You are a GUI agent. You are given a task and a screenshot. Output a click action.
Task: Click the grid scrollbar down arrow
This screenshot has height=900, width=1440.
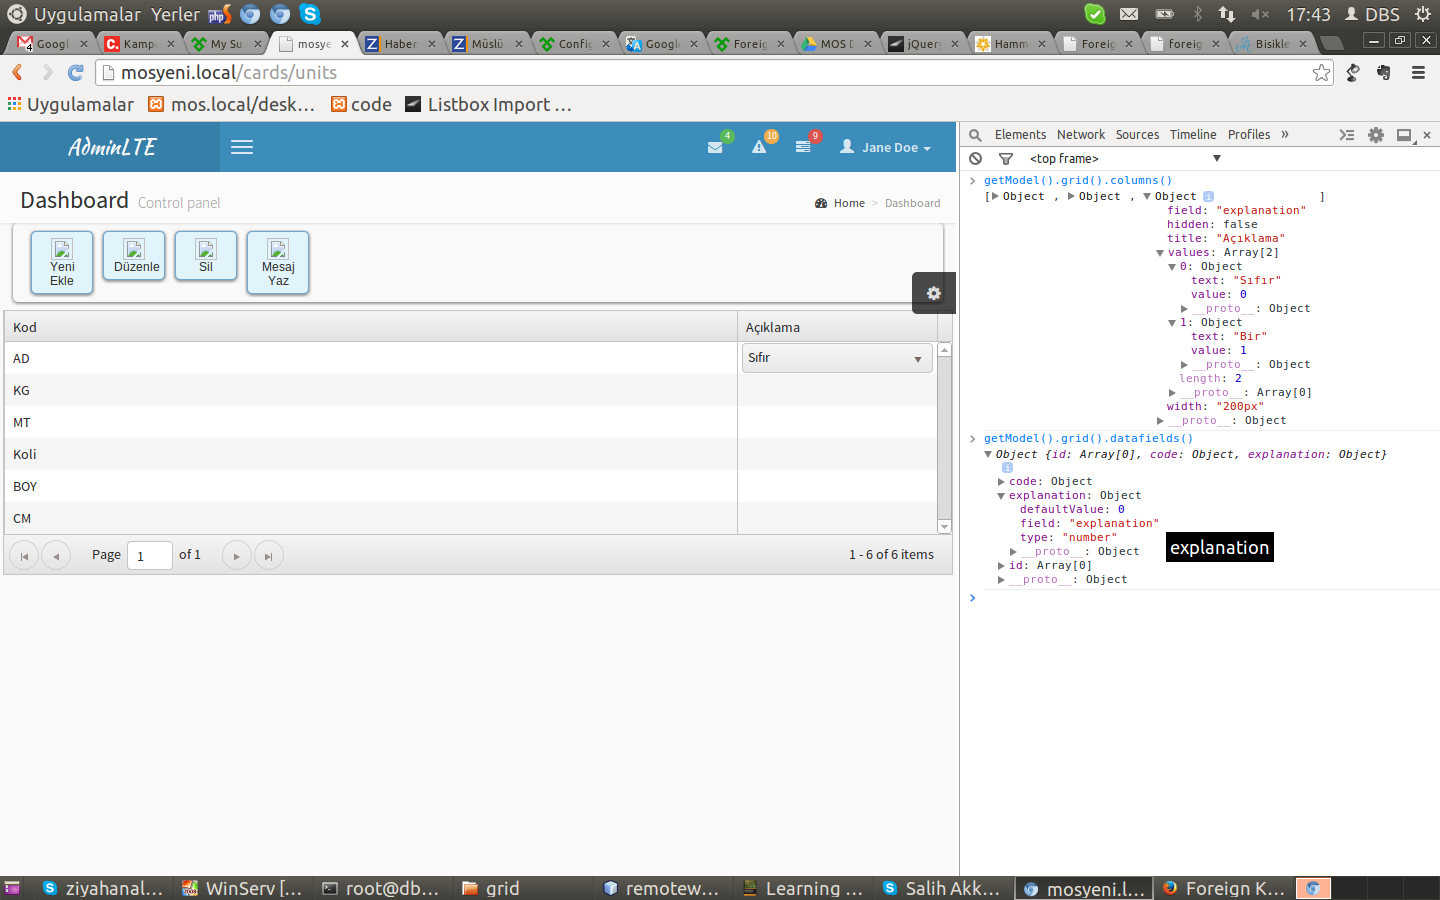point(944,527)
